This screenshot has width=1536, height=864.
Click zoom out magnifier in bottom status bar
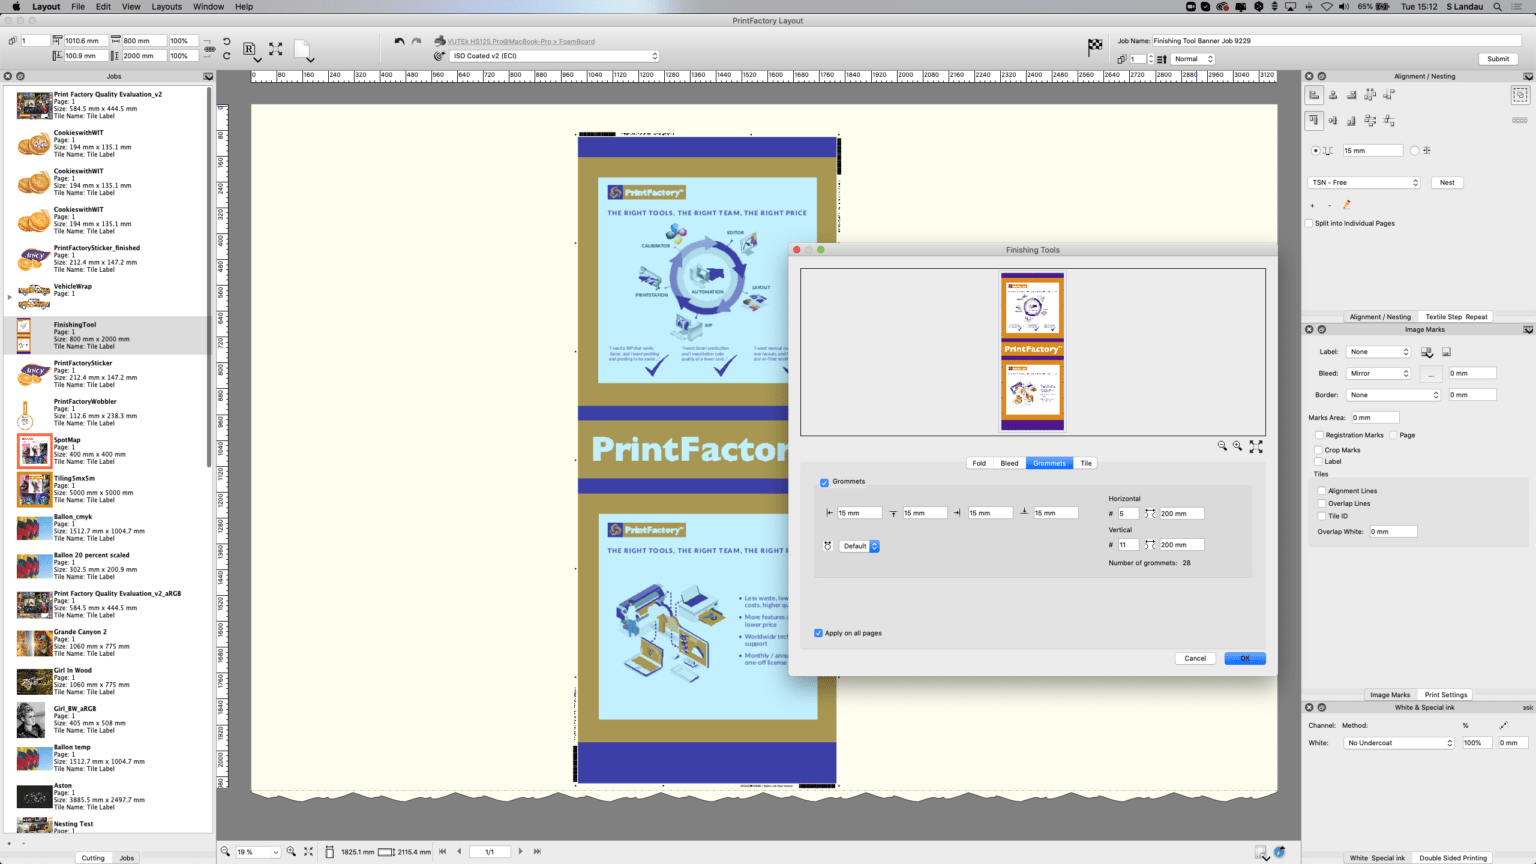click(225, 851)
